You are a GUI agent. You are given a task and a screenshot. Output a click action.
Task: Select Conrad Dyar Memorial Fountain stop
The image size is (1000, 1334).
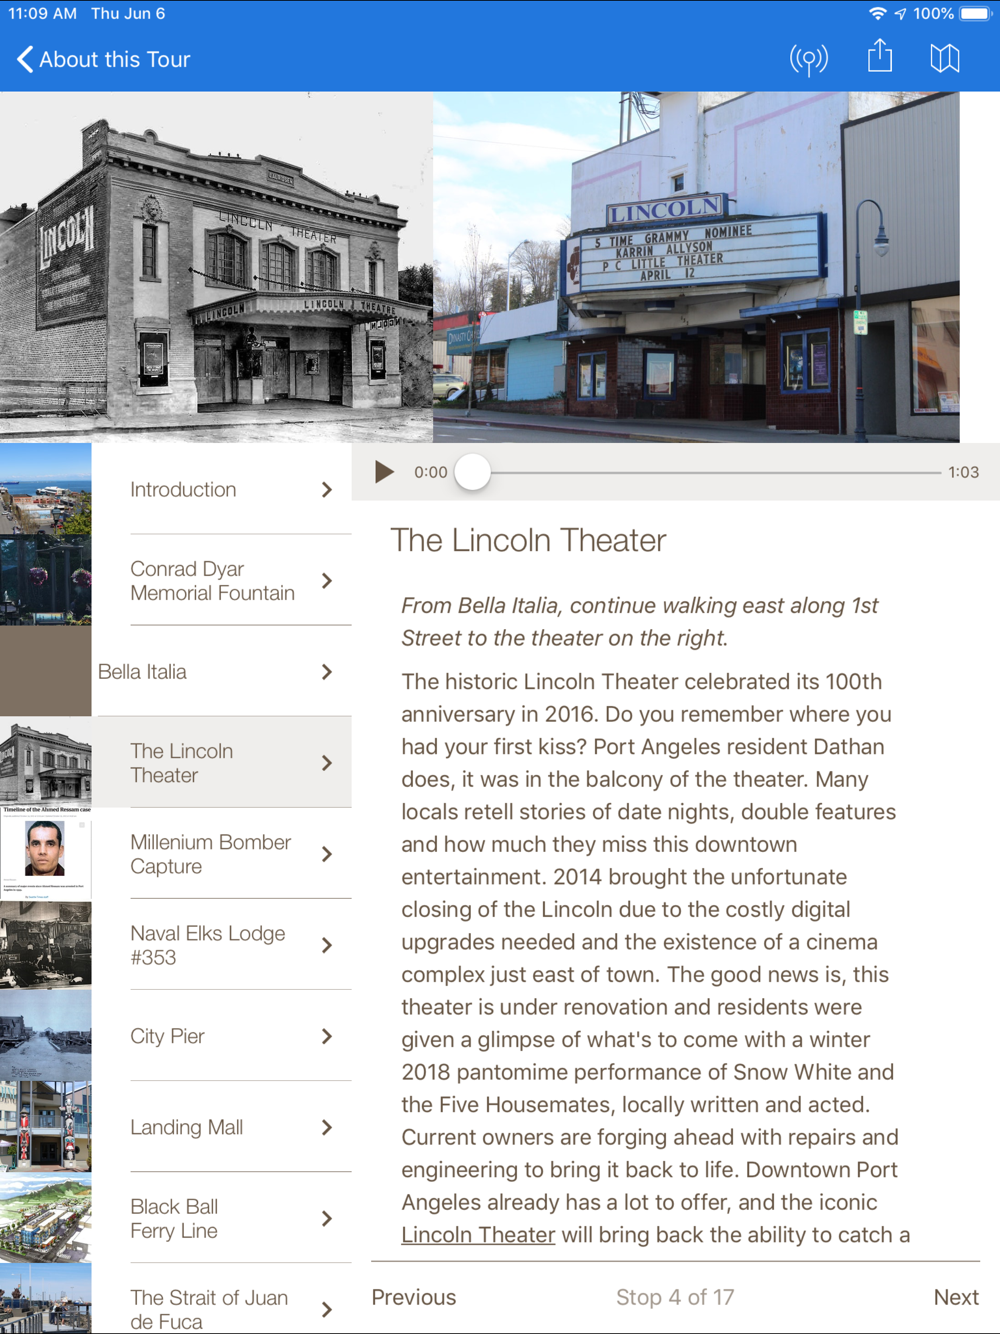176,580
